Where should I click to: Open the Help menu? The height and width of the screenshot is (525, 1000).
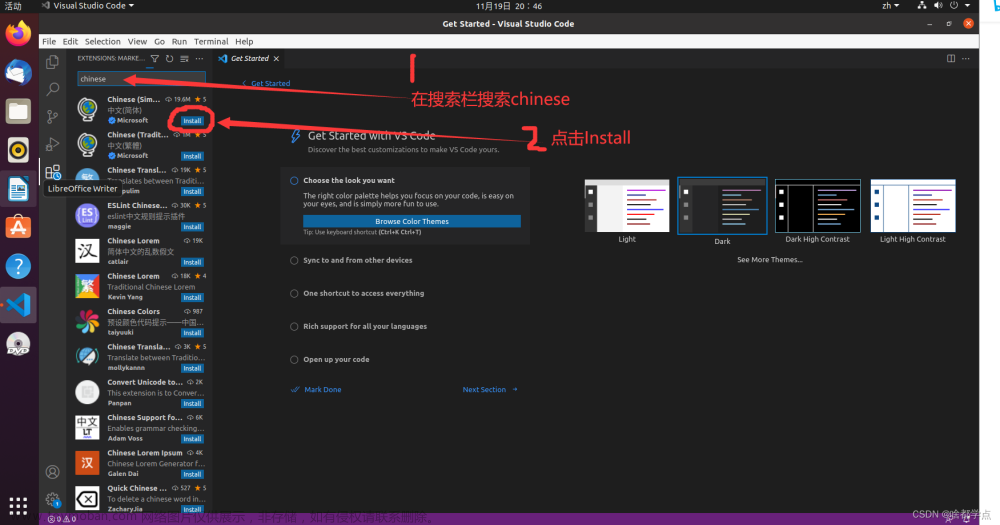[244, 41]
